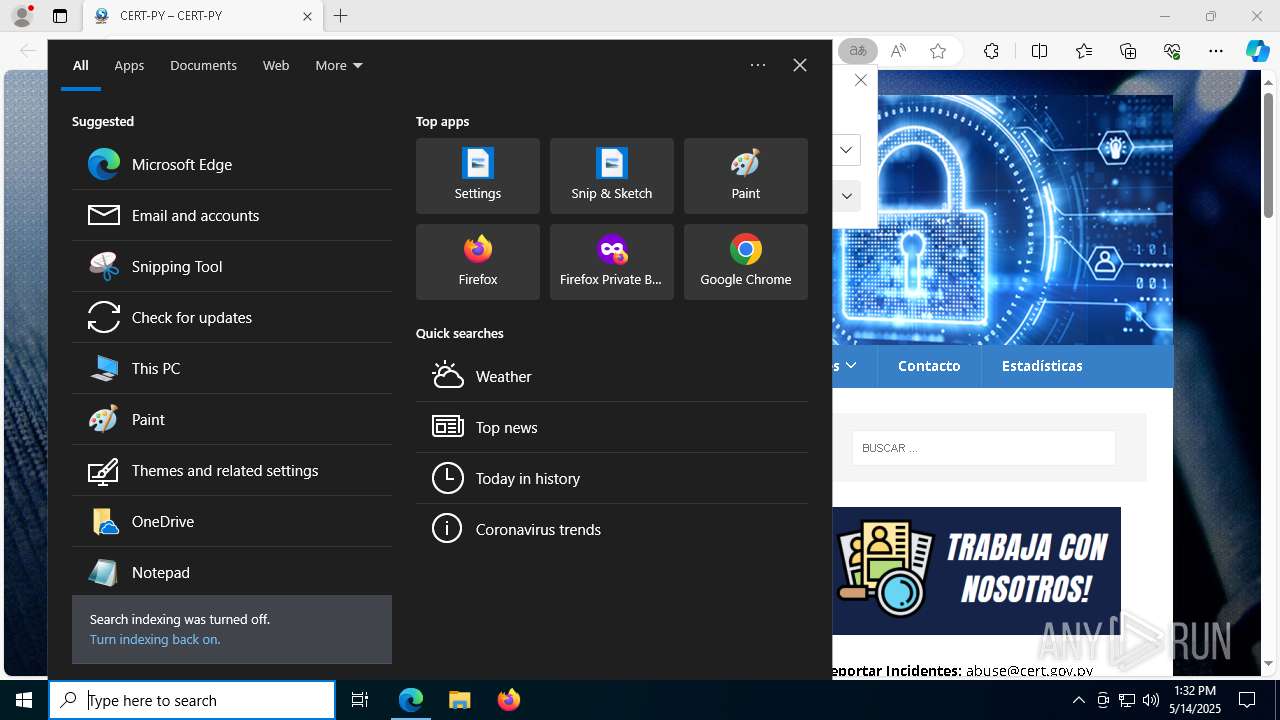Open Today in history quick search
The width and height of the screenshot is (1280, 720).
(612, 478)
